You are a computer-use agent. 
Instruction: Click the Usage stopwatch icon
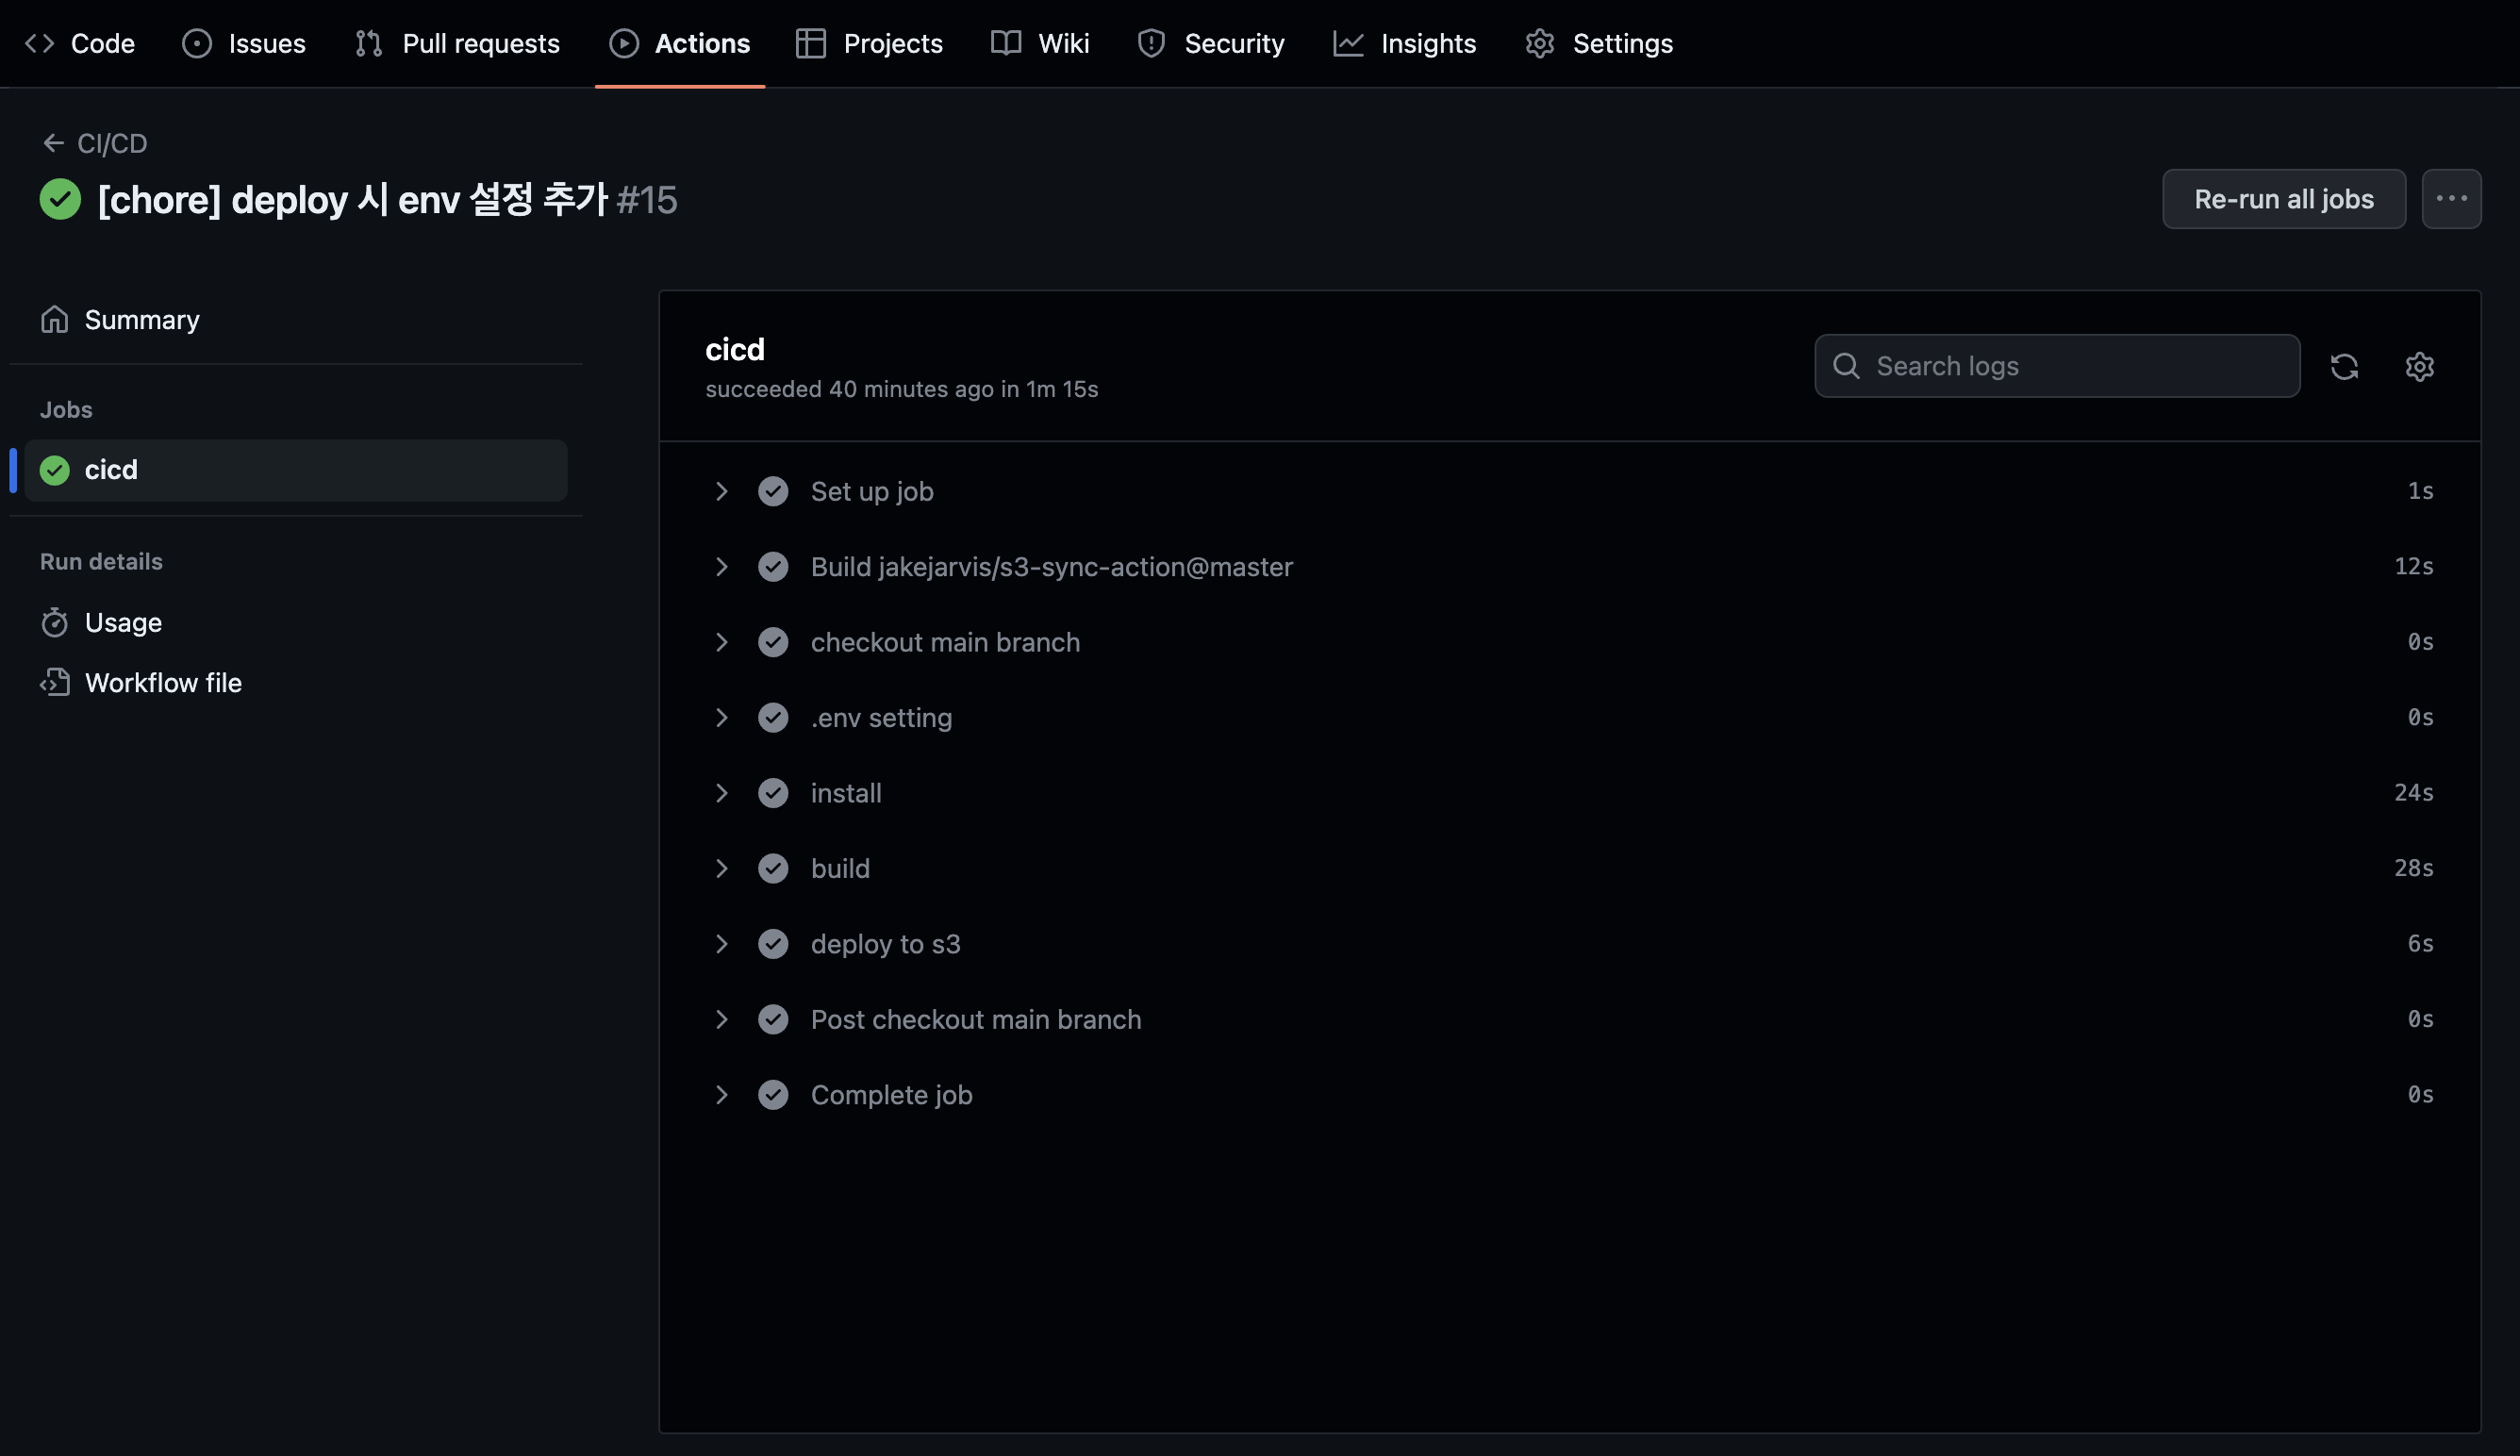tap(55, 622)
